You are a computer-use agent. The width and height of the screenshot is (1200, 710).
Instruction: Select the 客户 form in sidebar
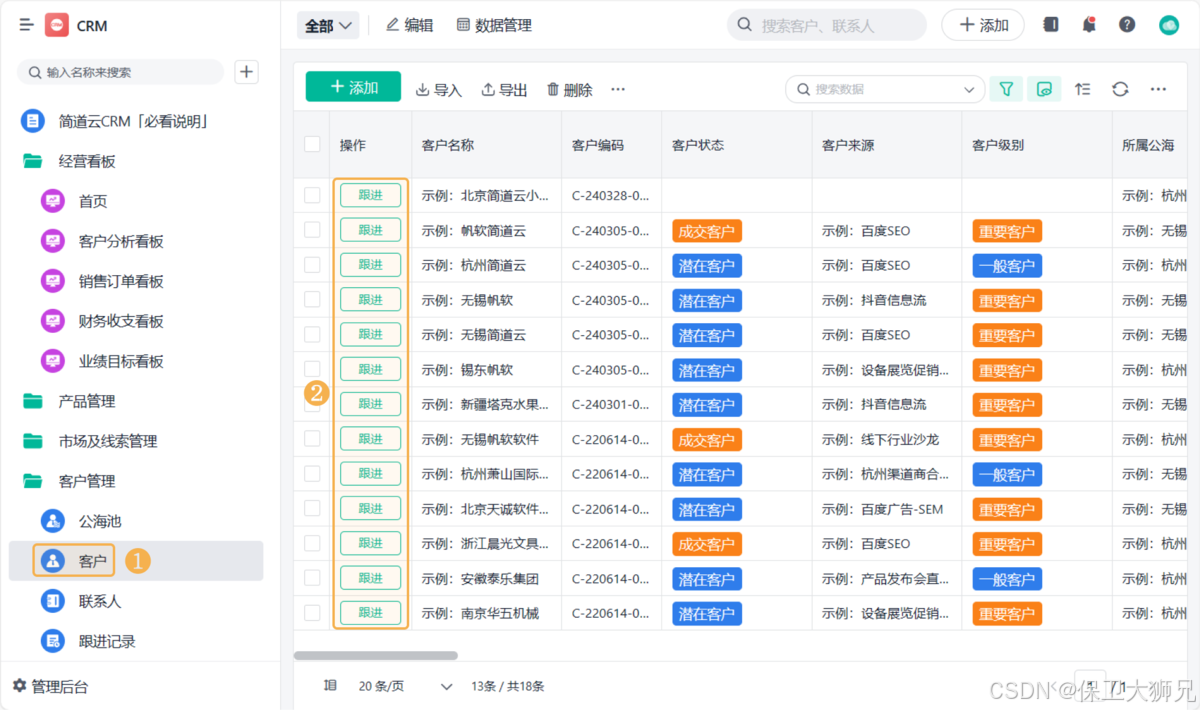tap(136, 561)
